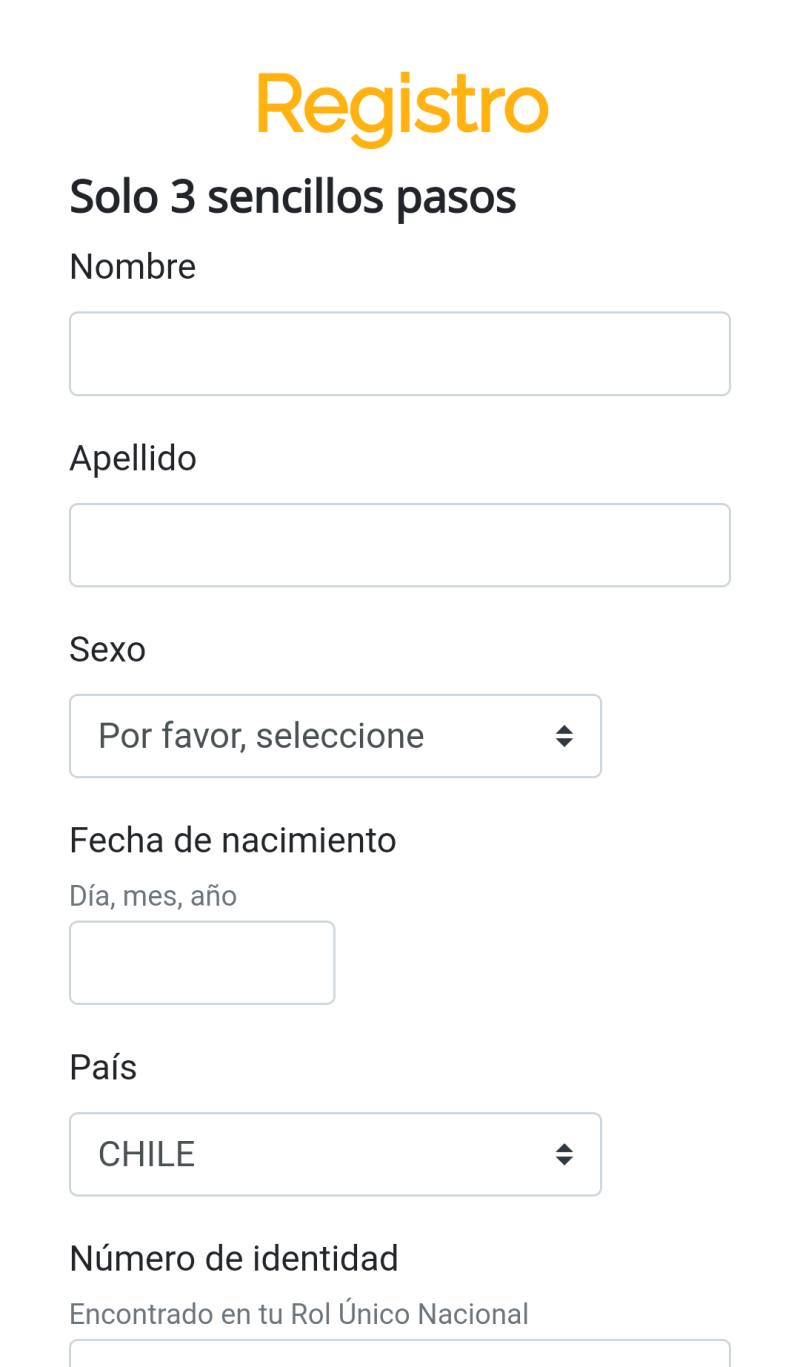This screenshot has width=800, height=1367.
Task: Click the up-down arrows in the Sexo selector
Action: (564, 736)
